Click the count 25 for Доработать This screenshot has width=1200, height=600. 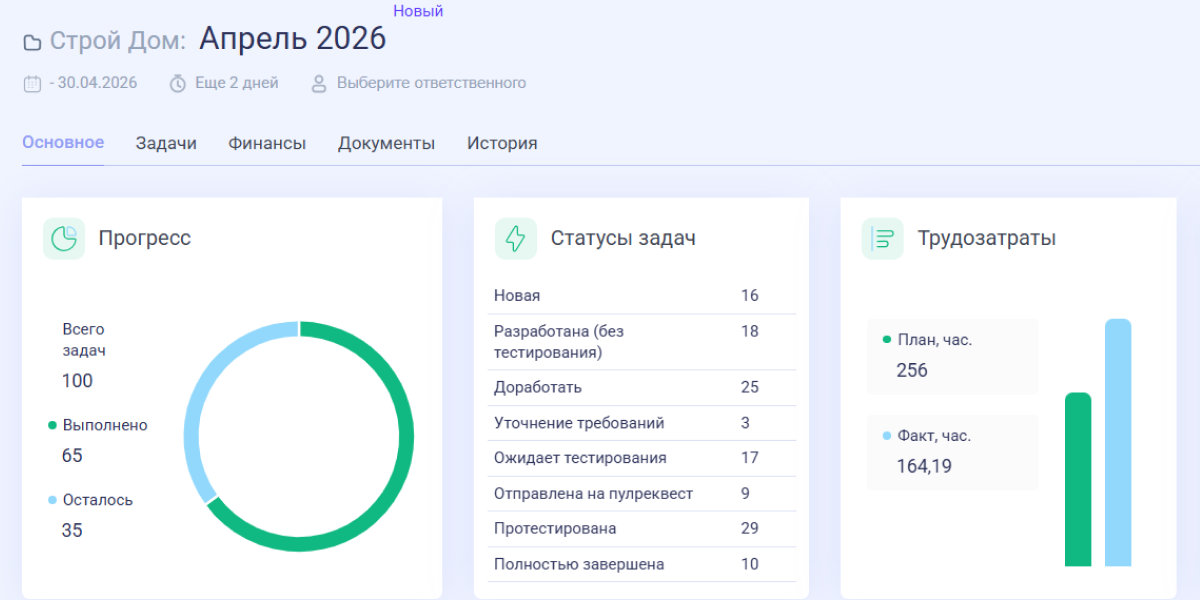click(750, 387)
